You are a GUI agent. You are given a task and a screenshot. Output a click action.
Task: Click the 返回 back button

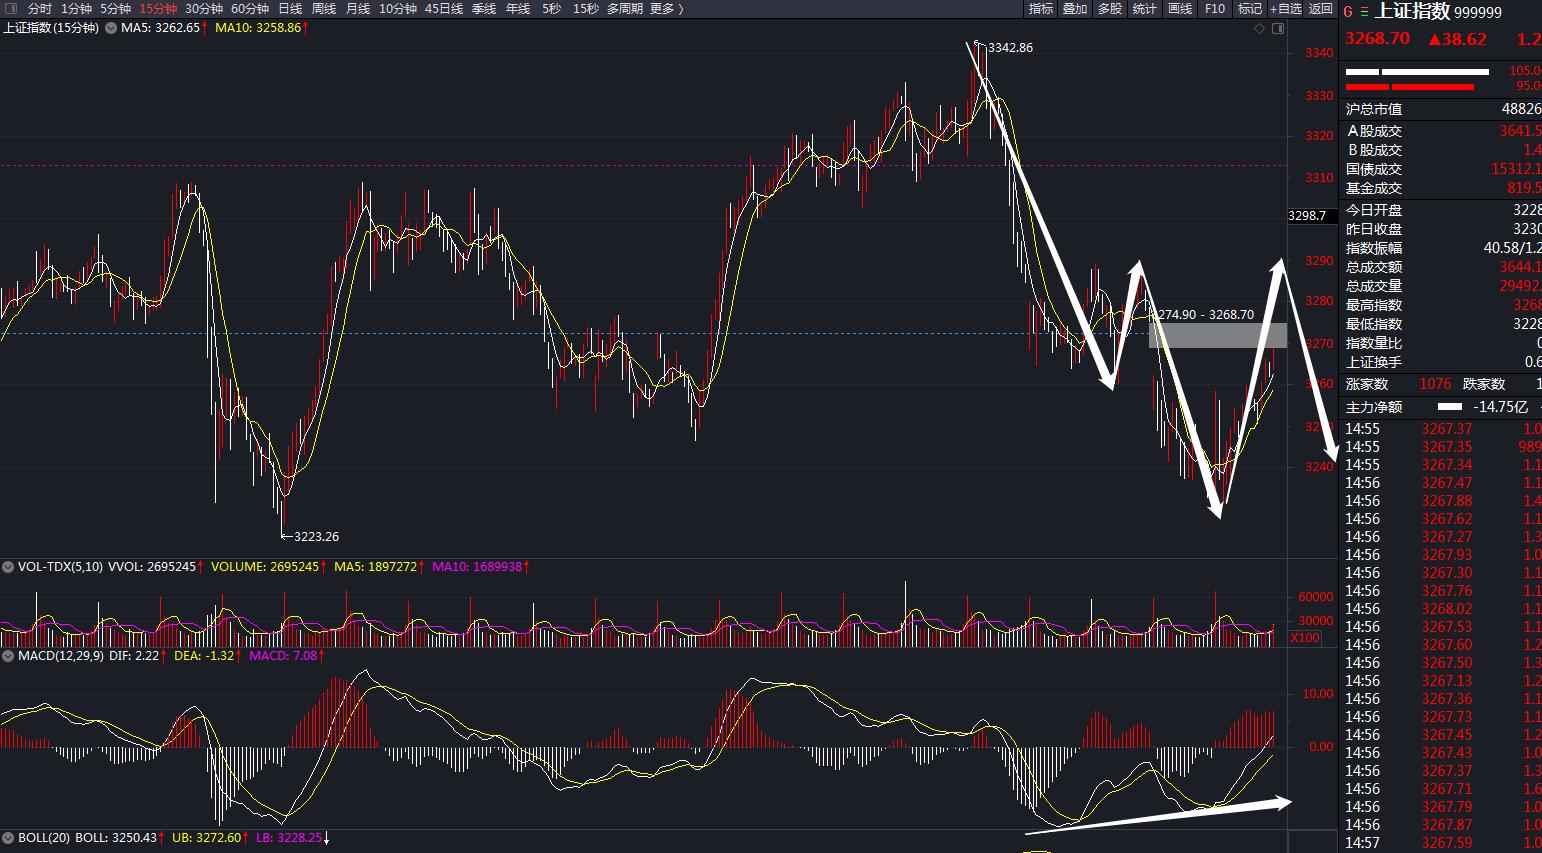1321,8
